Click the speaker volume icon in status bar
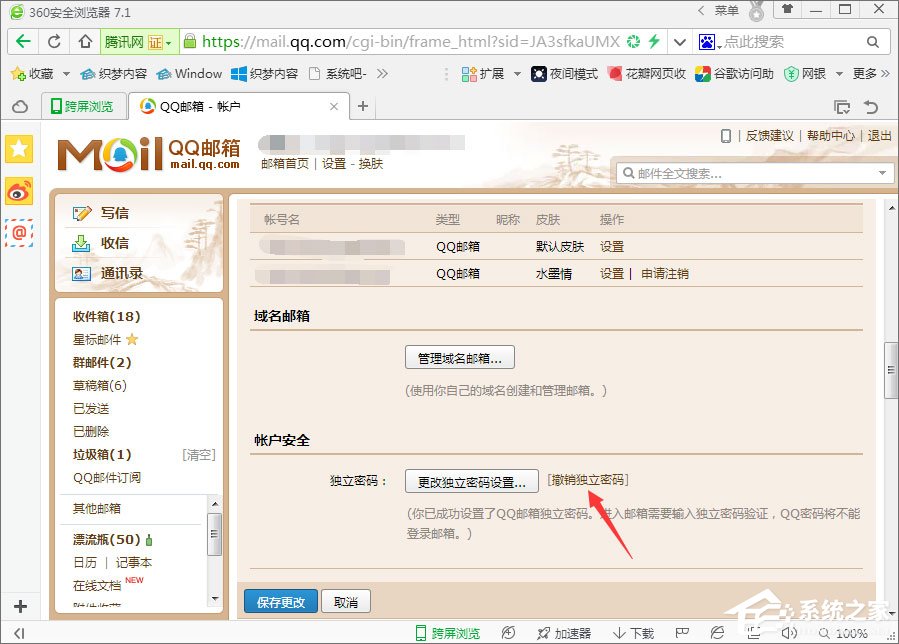899x644 pixels. 789,633
